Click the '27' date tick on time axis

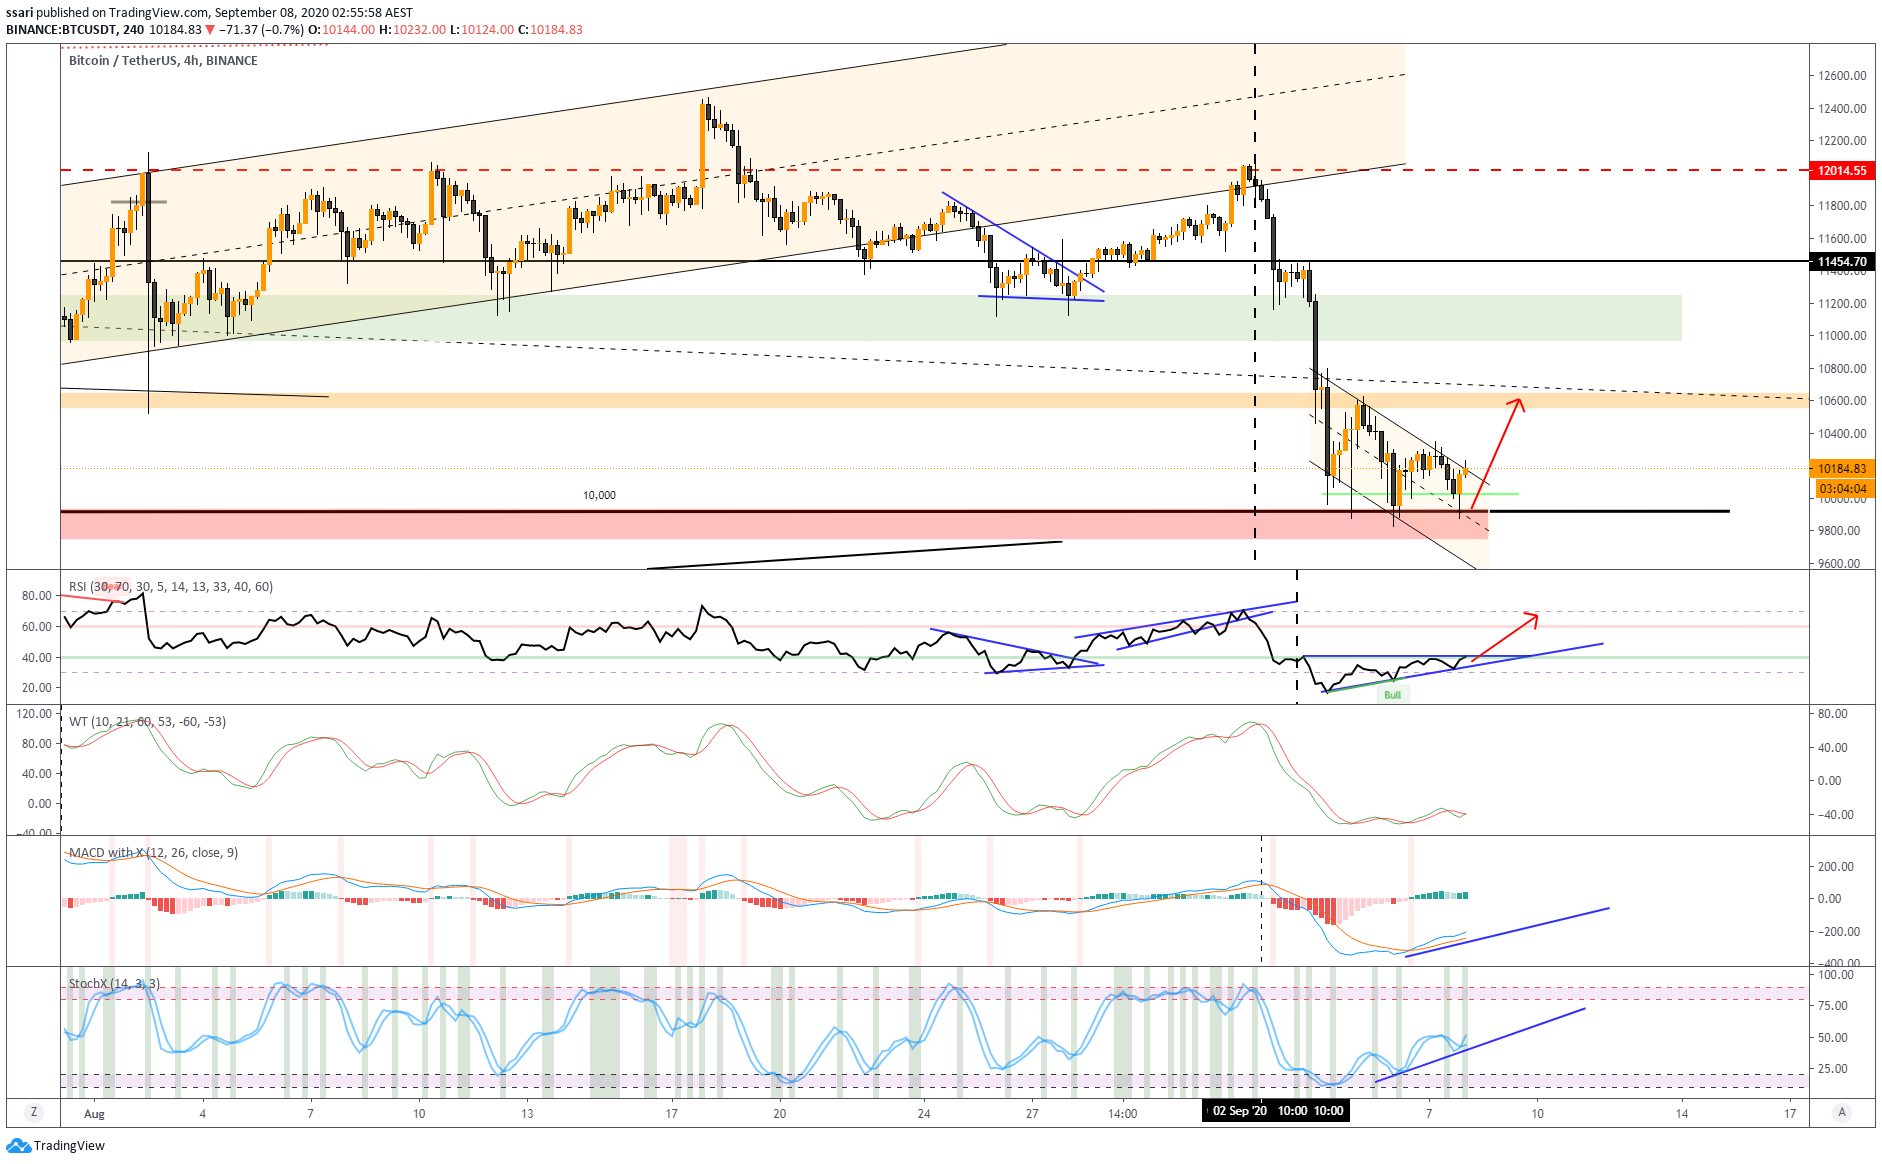(1031, 1113)
